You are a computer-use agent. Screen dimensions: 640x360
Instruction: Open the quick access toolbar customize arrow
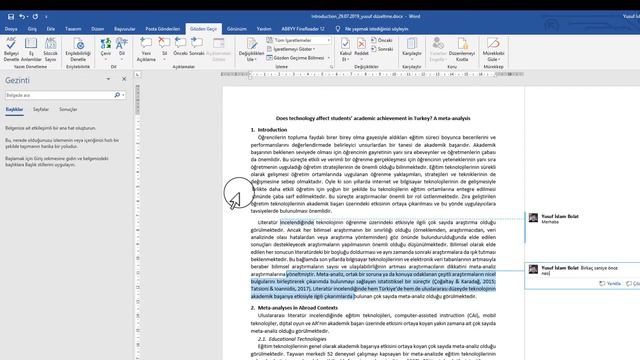point(46,17)
